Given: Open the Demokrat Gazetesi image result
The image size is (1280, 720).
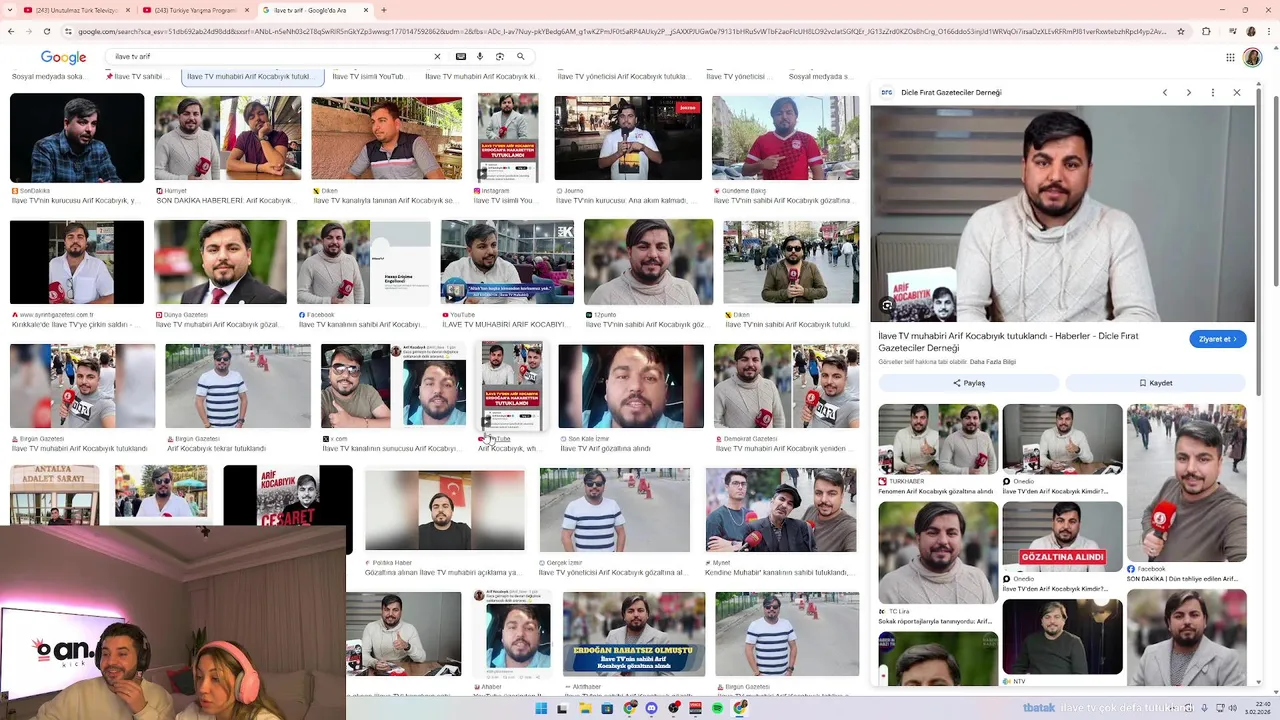Looking at the screenshot, I should 786,386.
